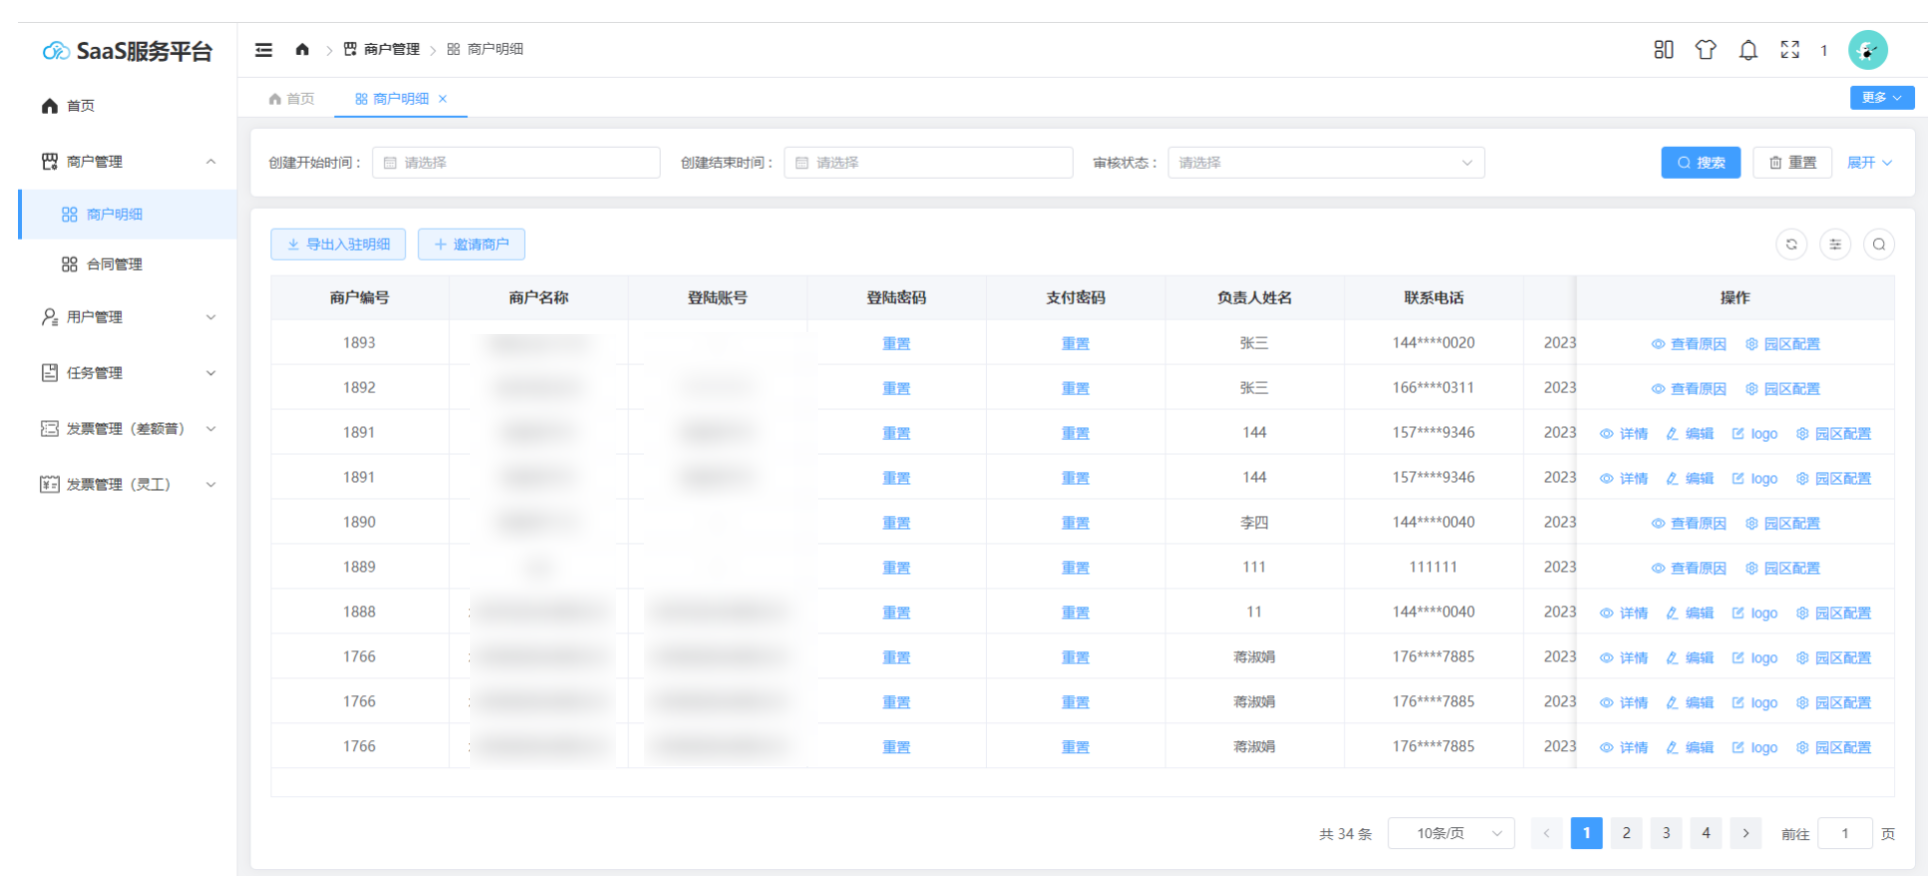The width and height of the screenshot is (1932, 876).
Task: Click the 创建开始时间 date field
Action: pos(516,163)
